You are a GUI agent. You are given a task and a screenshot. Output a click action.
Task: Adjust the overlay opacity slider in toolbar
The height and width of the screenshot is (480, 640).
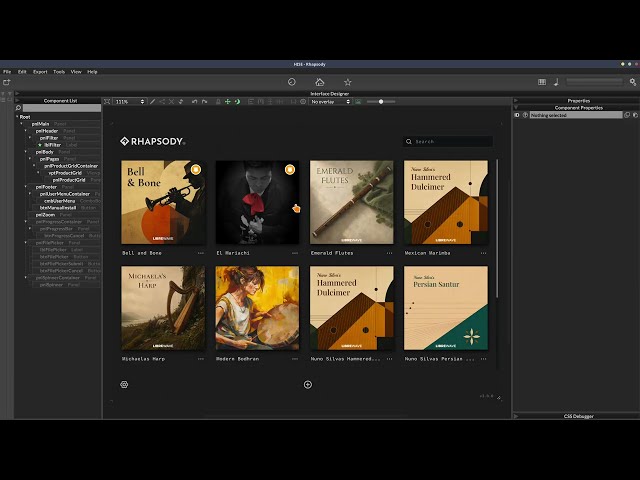tap(381, 102)
